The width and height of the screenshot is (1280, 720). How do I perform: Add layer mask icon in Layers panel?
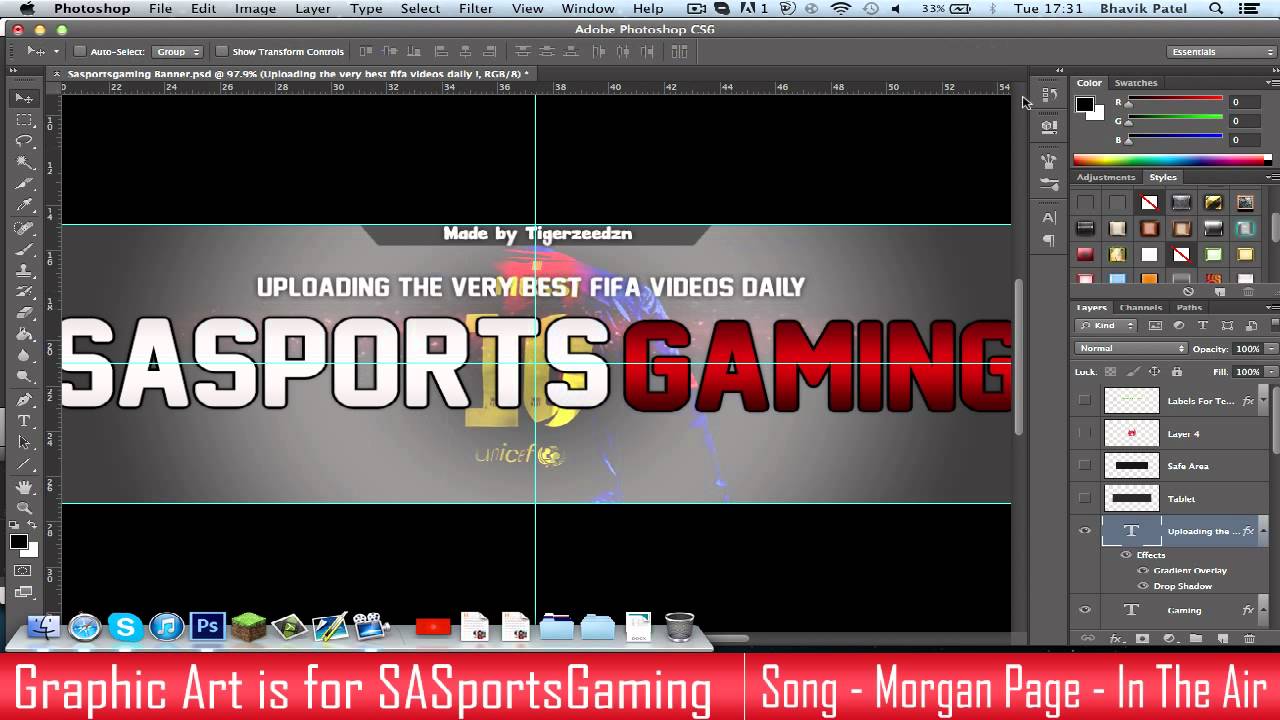(1143, 638)
